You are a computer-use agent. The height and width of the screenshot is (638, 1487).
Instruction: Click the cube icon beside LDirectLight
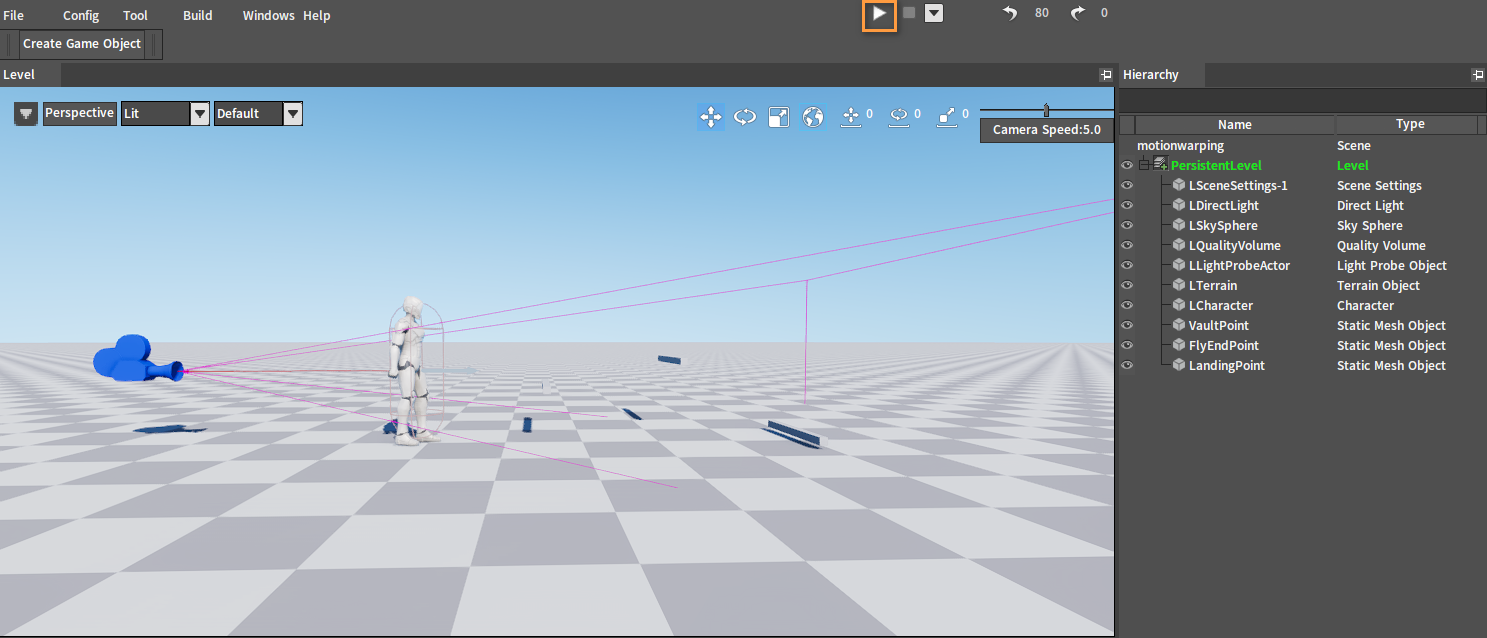tap(1179, 205)
